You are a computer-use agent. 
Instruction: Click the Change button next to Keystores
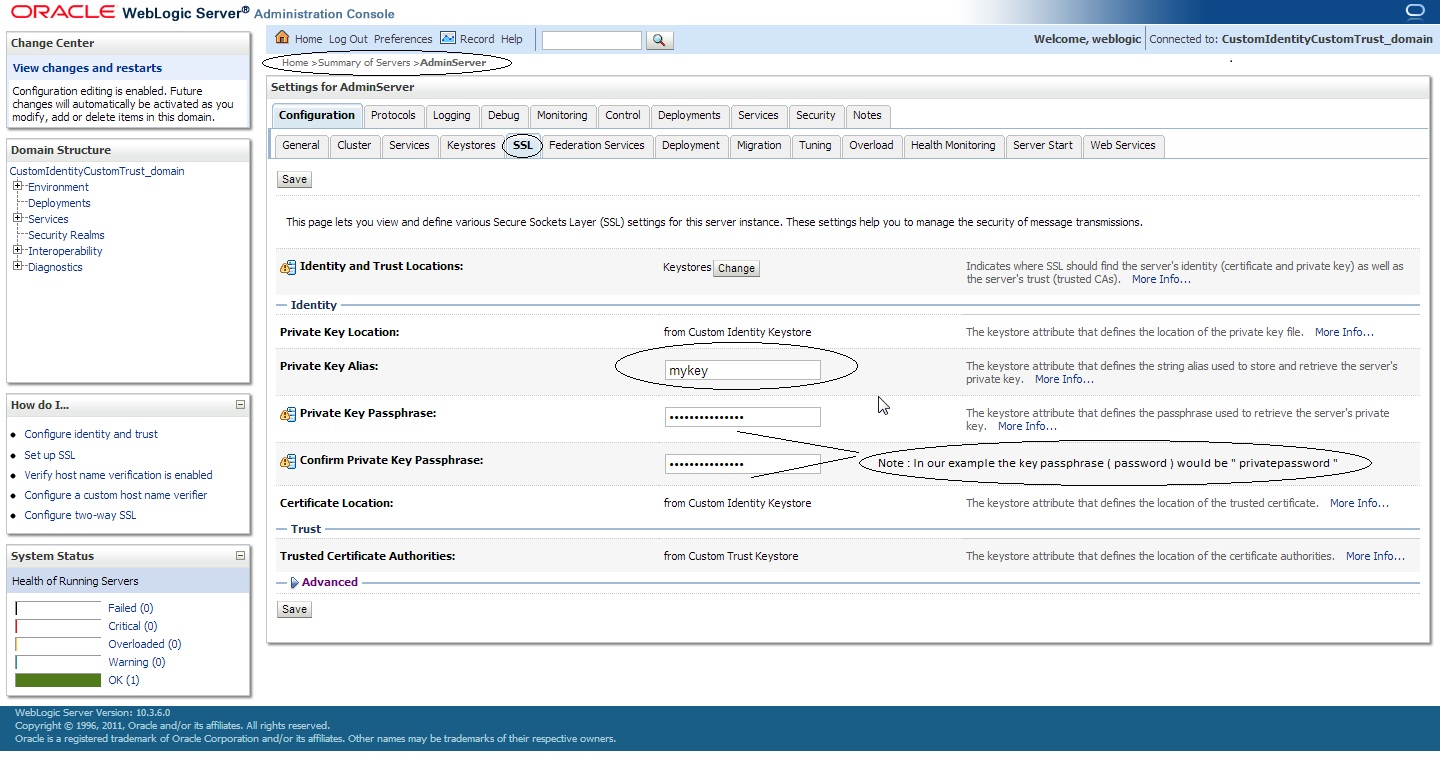[736, 269]
